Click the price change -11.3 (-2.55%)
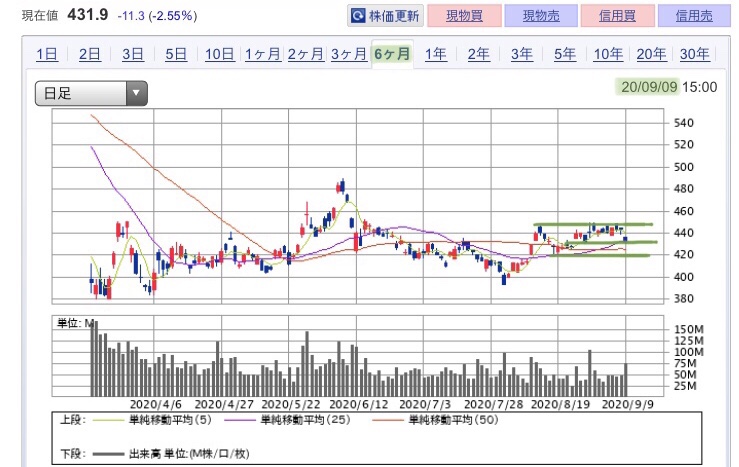 (x=157, y=16)
